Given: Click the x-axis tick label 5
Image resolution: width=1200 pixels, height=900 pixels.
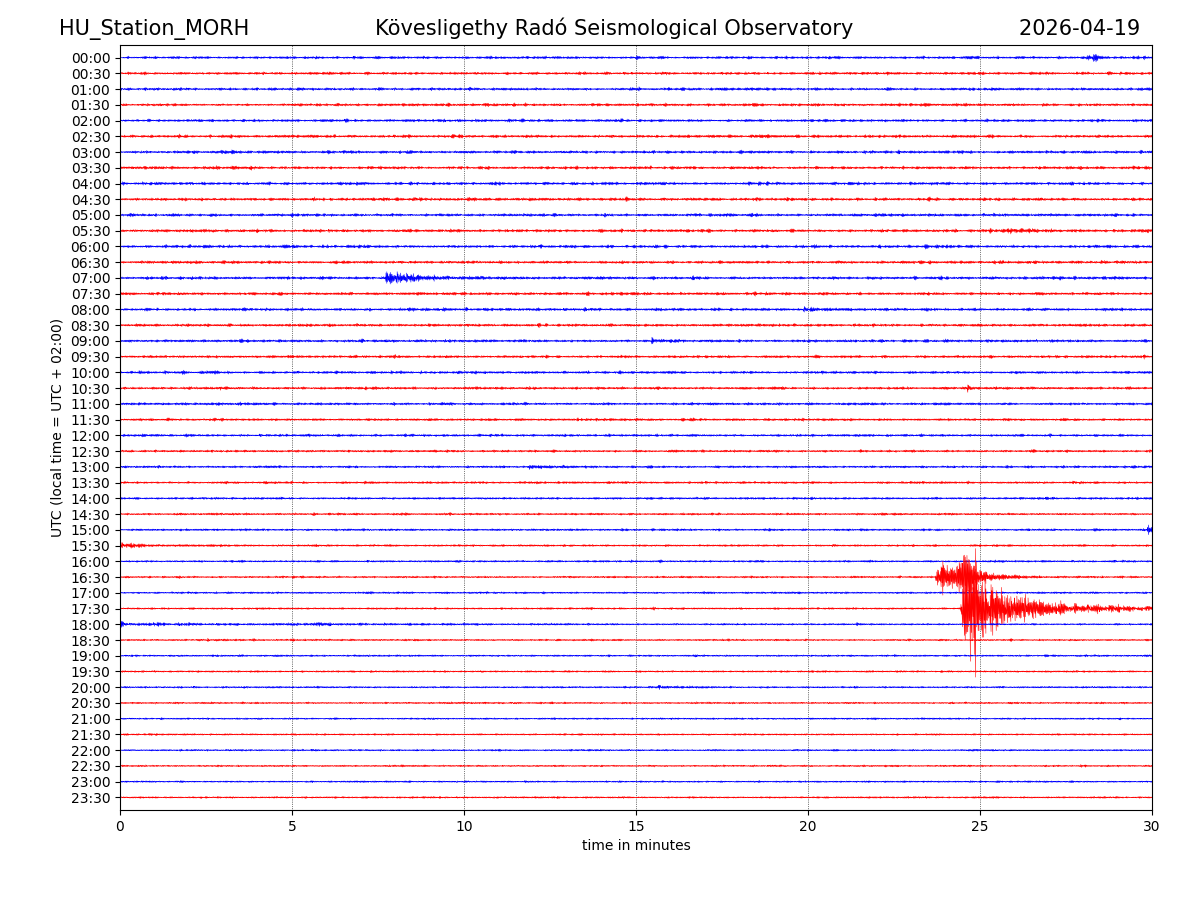Looking at the screenshot, I should coord(292,826).
